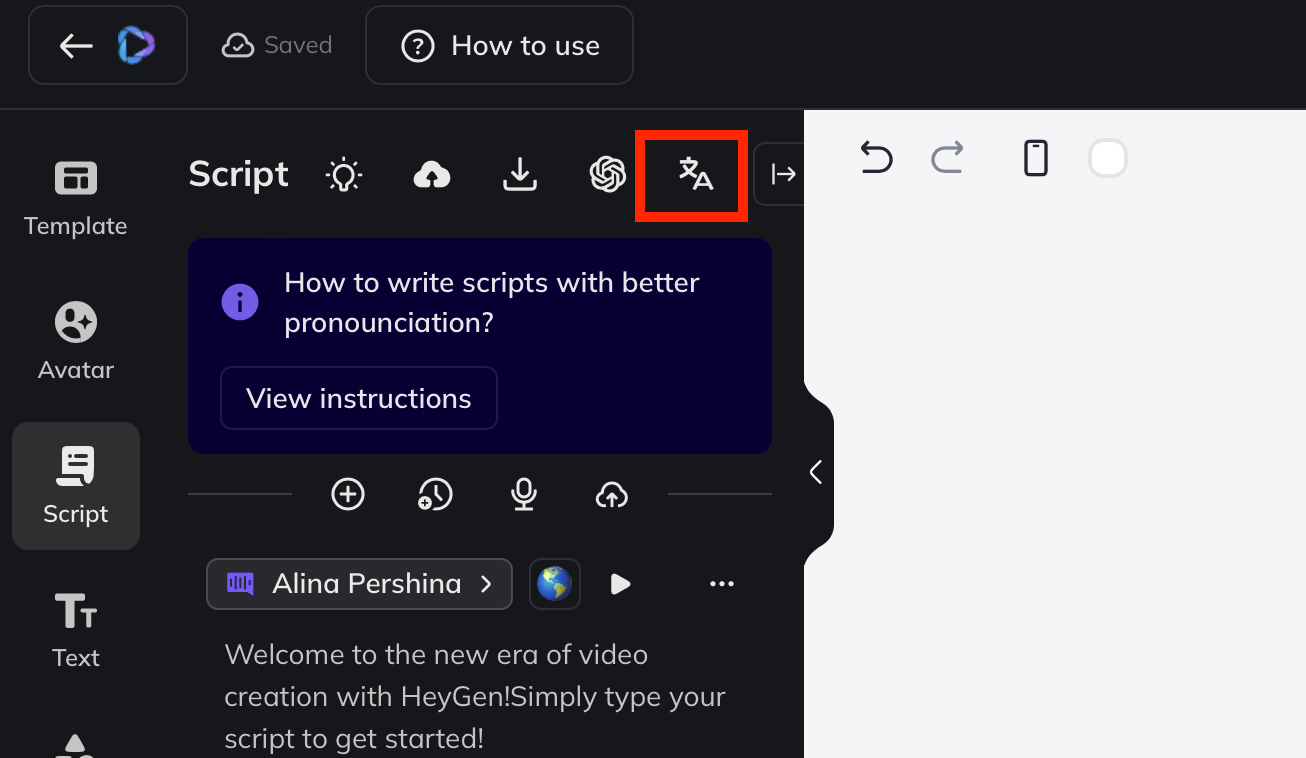Play the script audio preview
The image size is (1306, 758).
tap(620, 584)
